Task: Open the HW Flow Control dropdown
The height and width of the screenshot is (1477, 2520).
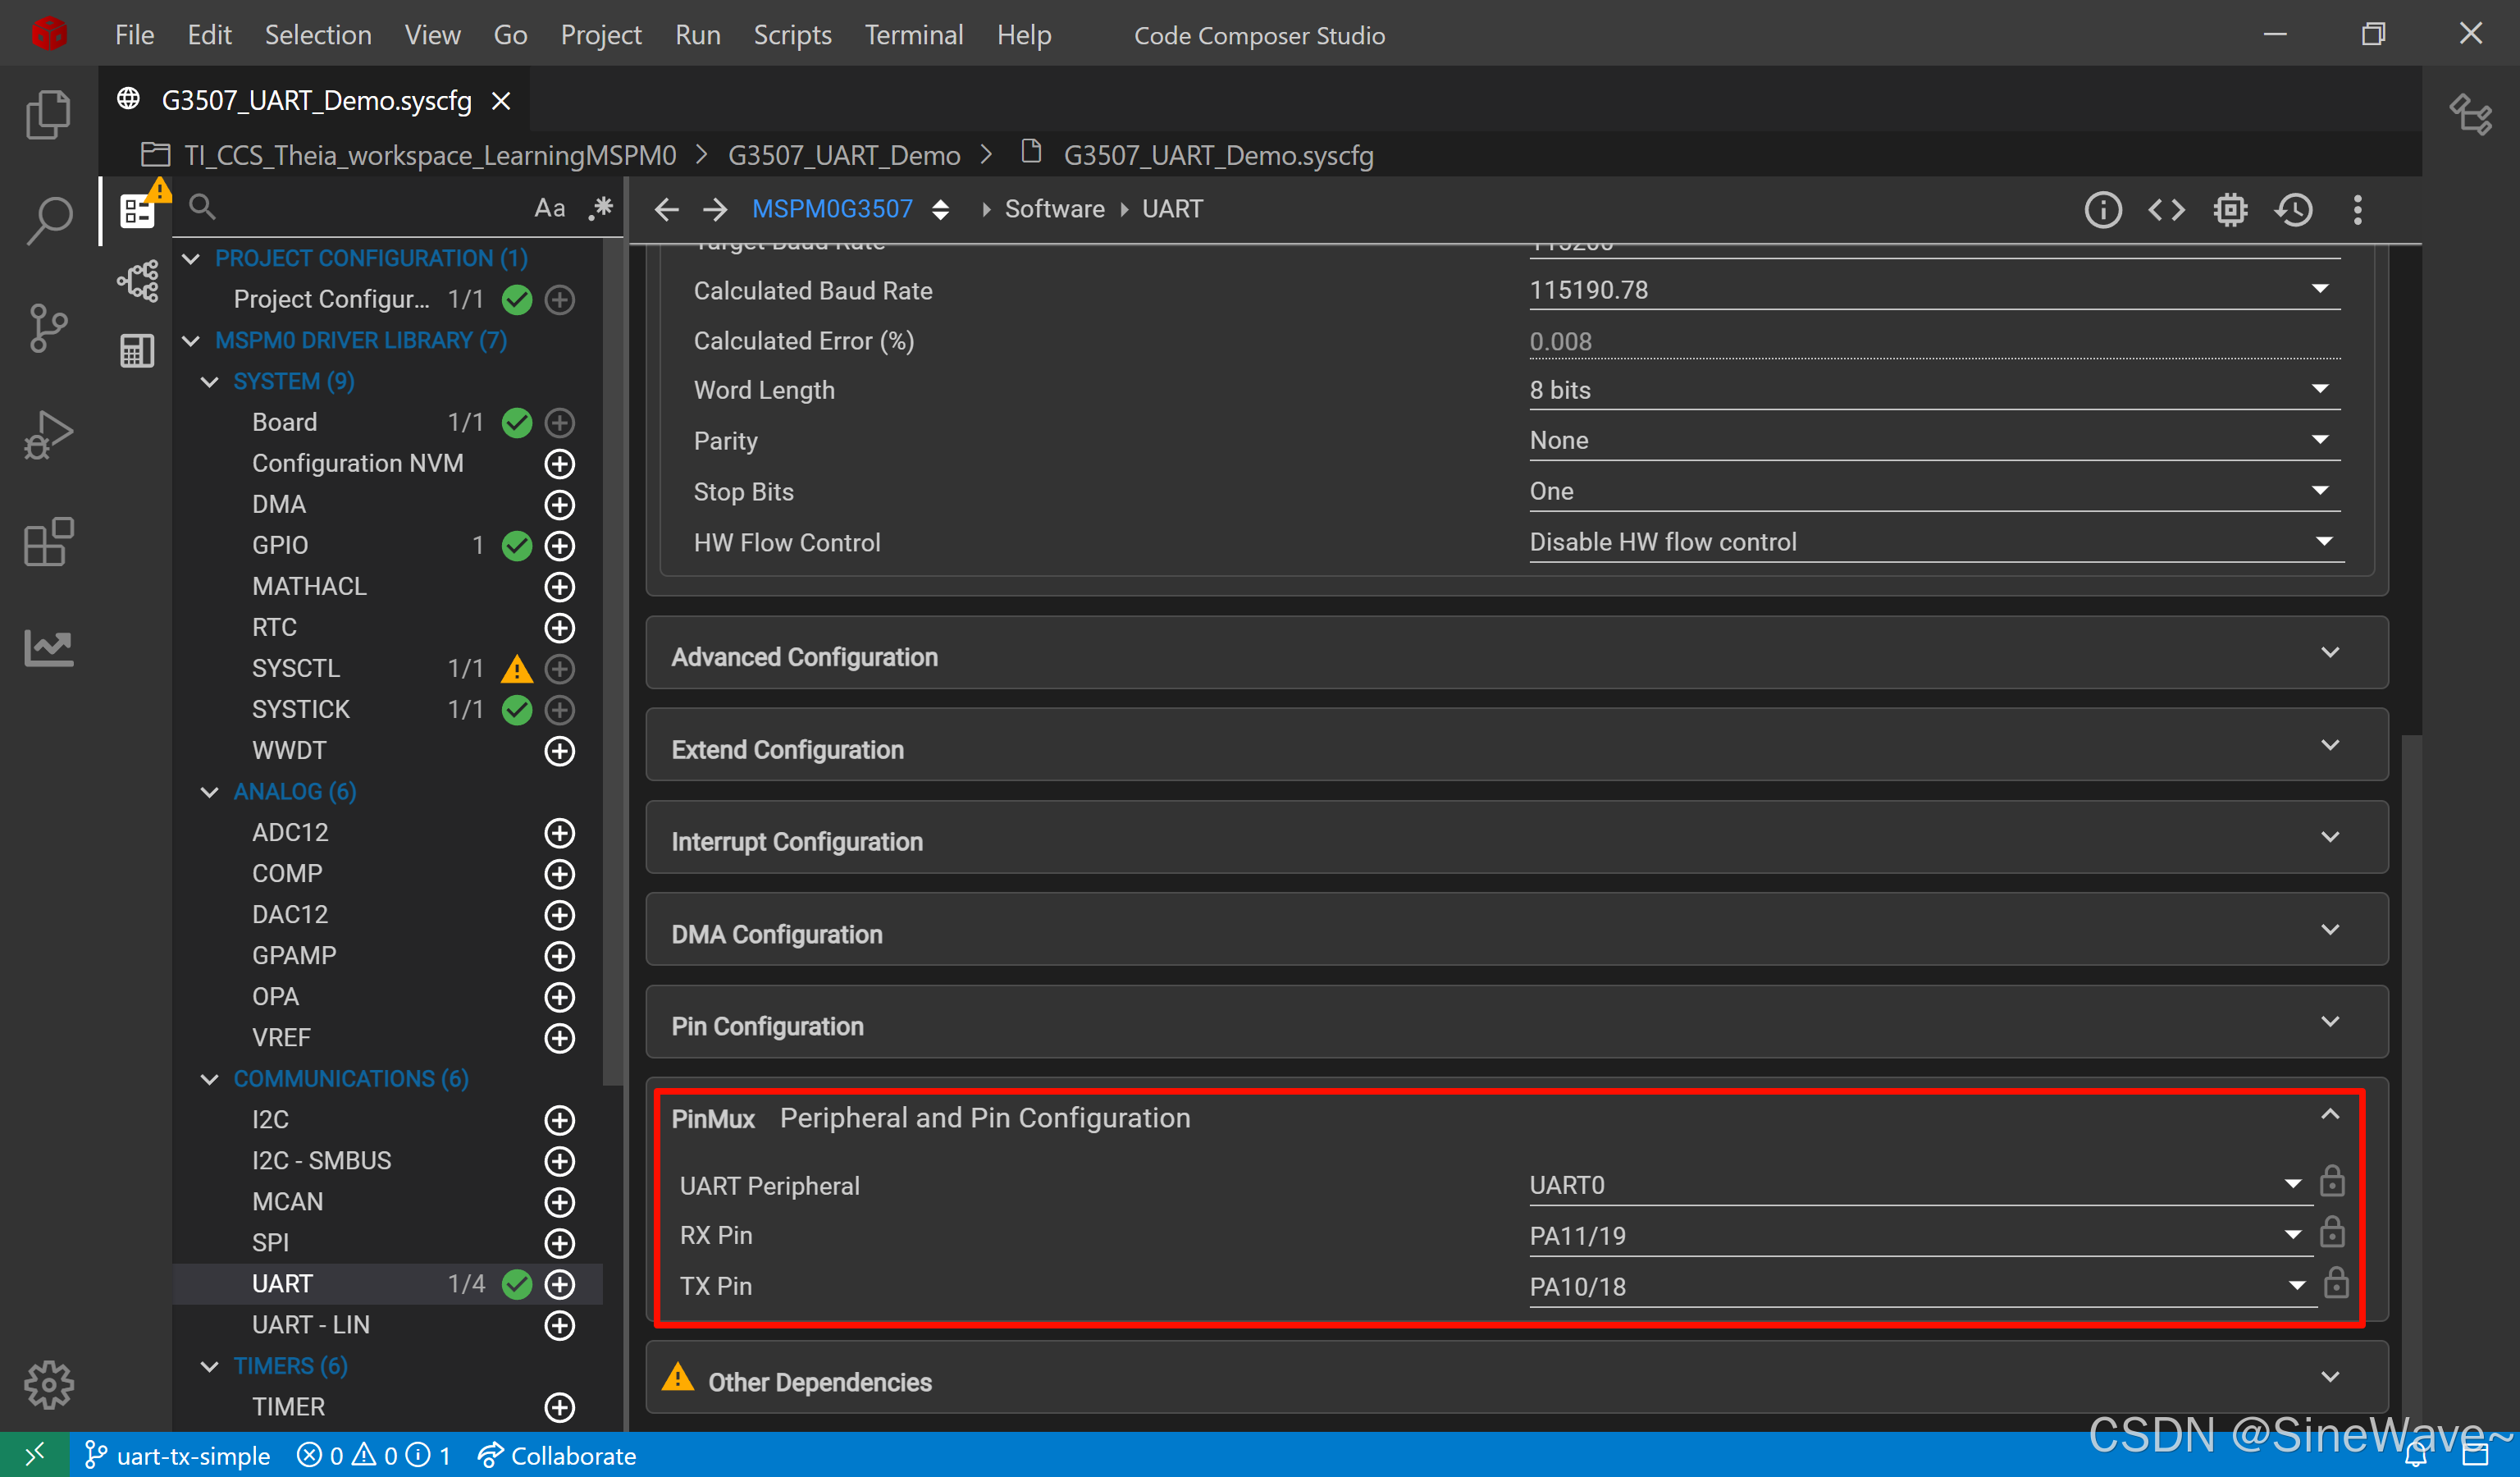Action: [1936, 542]
